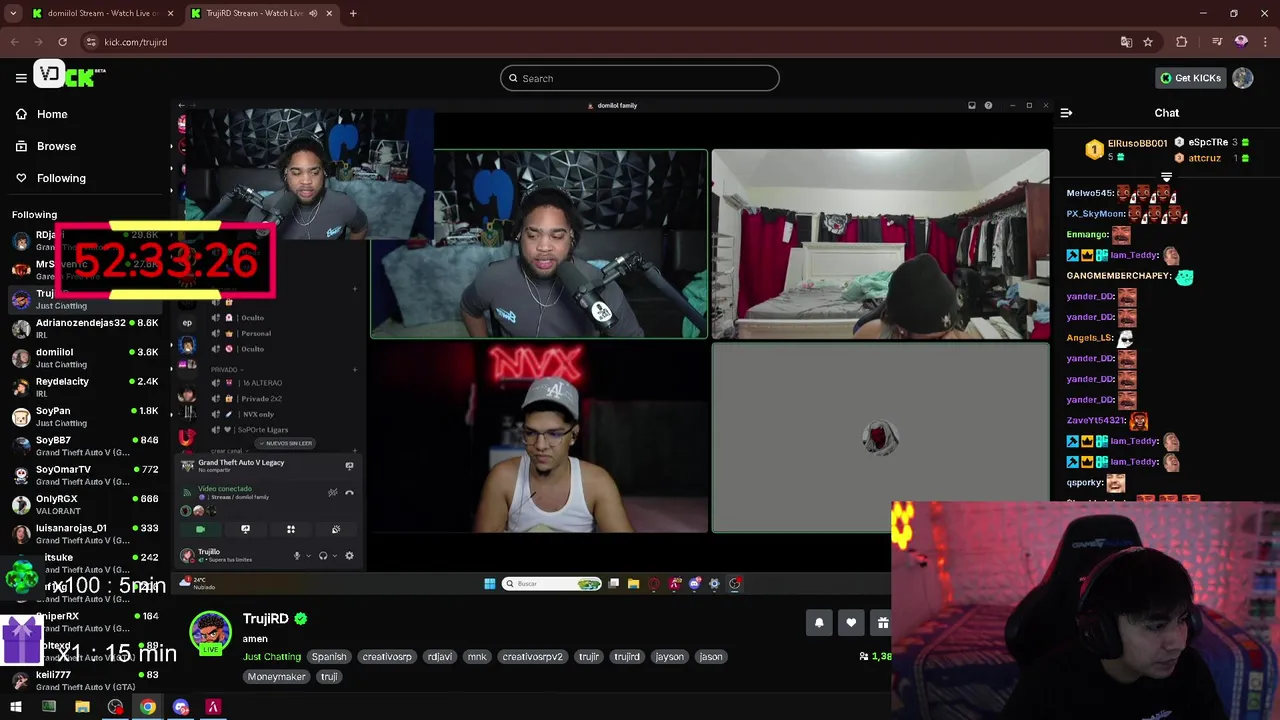Open SoyOmarTV channel in Following list

[85, 474]
